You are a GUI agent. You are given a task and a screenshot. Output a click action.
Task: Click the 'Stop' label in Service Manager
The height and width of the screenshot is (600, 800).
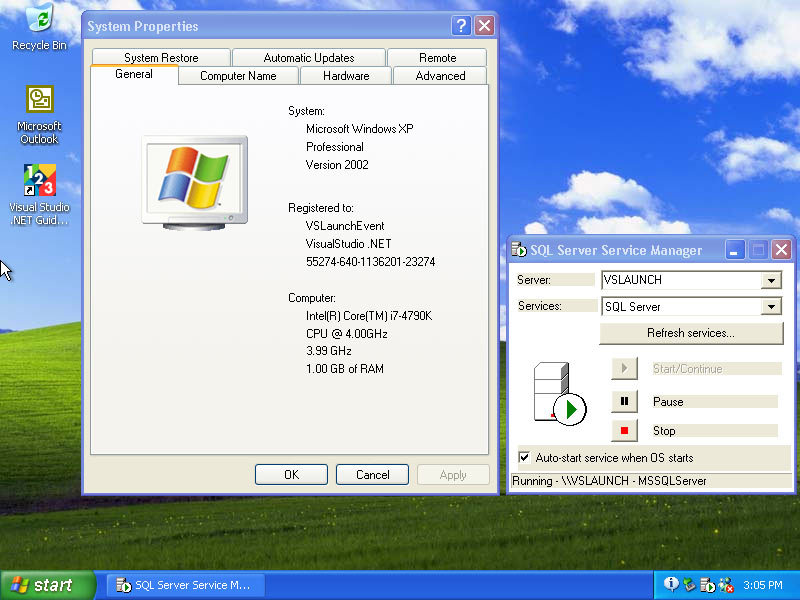pyautogui.click(x=664, y=431)
